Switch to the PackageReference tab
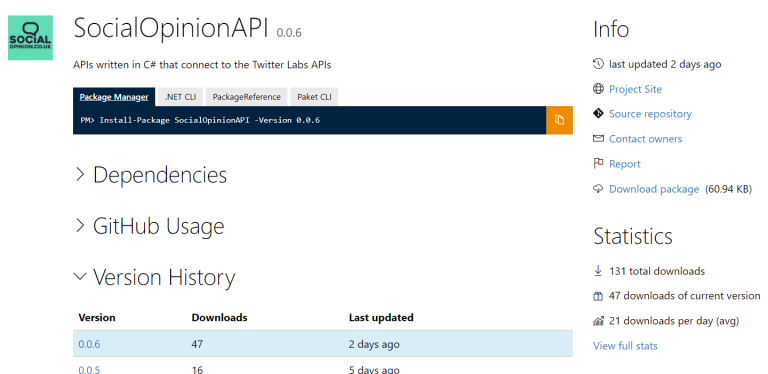Screen dimensions: 768x374 (246, 96)
